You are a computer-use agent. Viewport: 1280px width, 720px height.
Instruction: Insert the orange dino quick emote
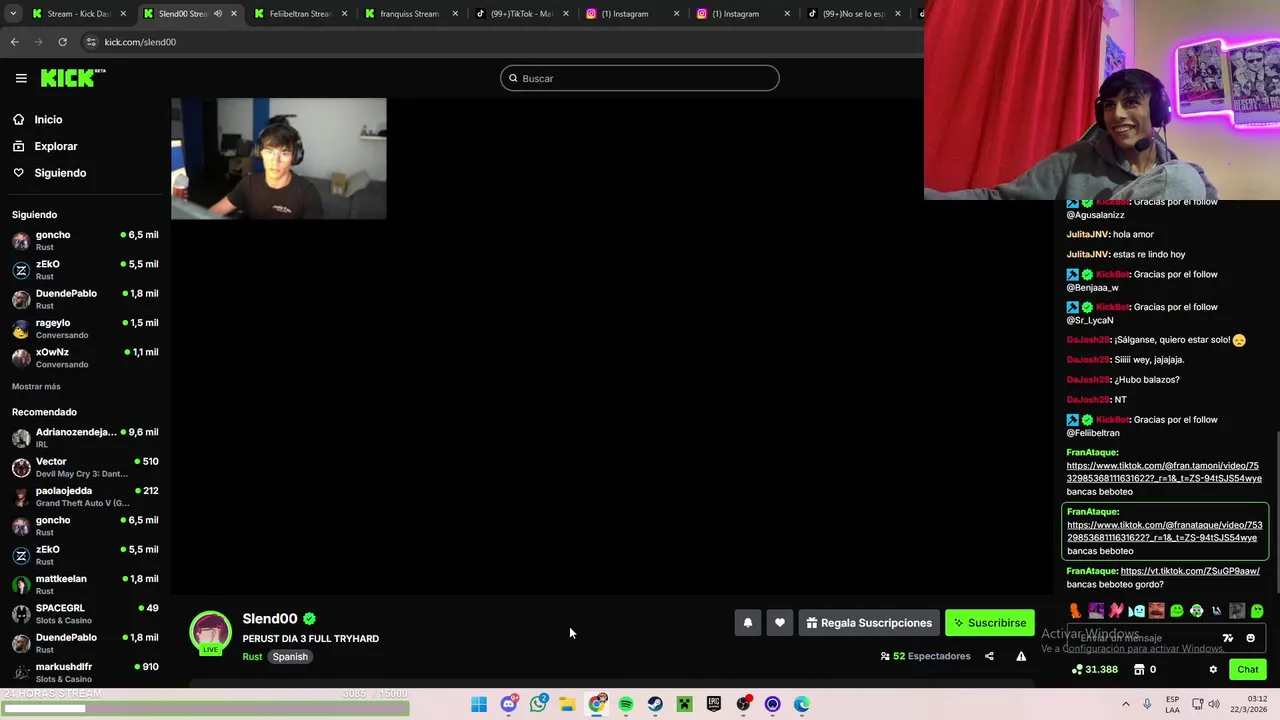pyautogui.click(x=1075, y=611)
